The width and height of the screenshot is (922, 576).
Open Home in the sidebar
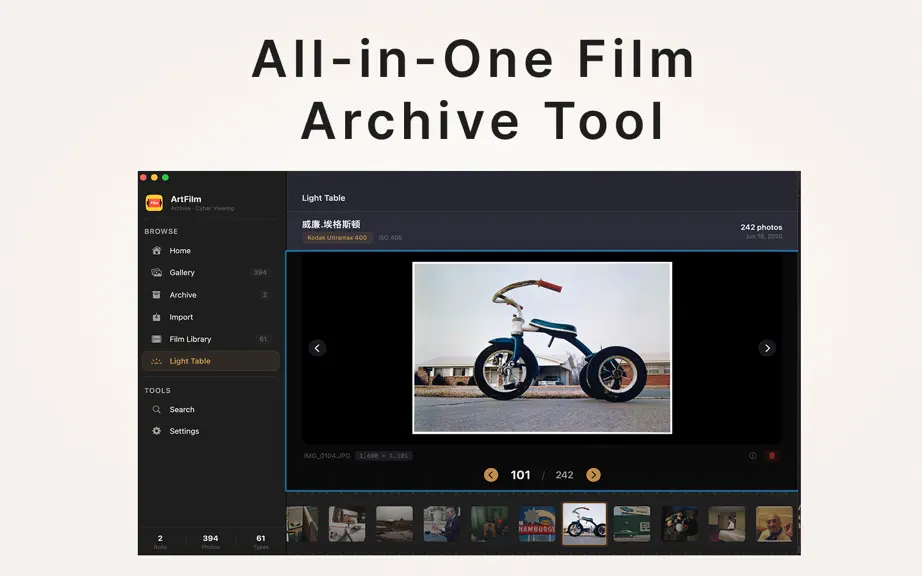tap(211, 250)
